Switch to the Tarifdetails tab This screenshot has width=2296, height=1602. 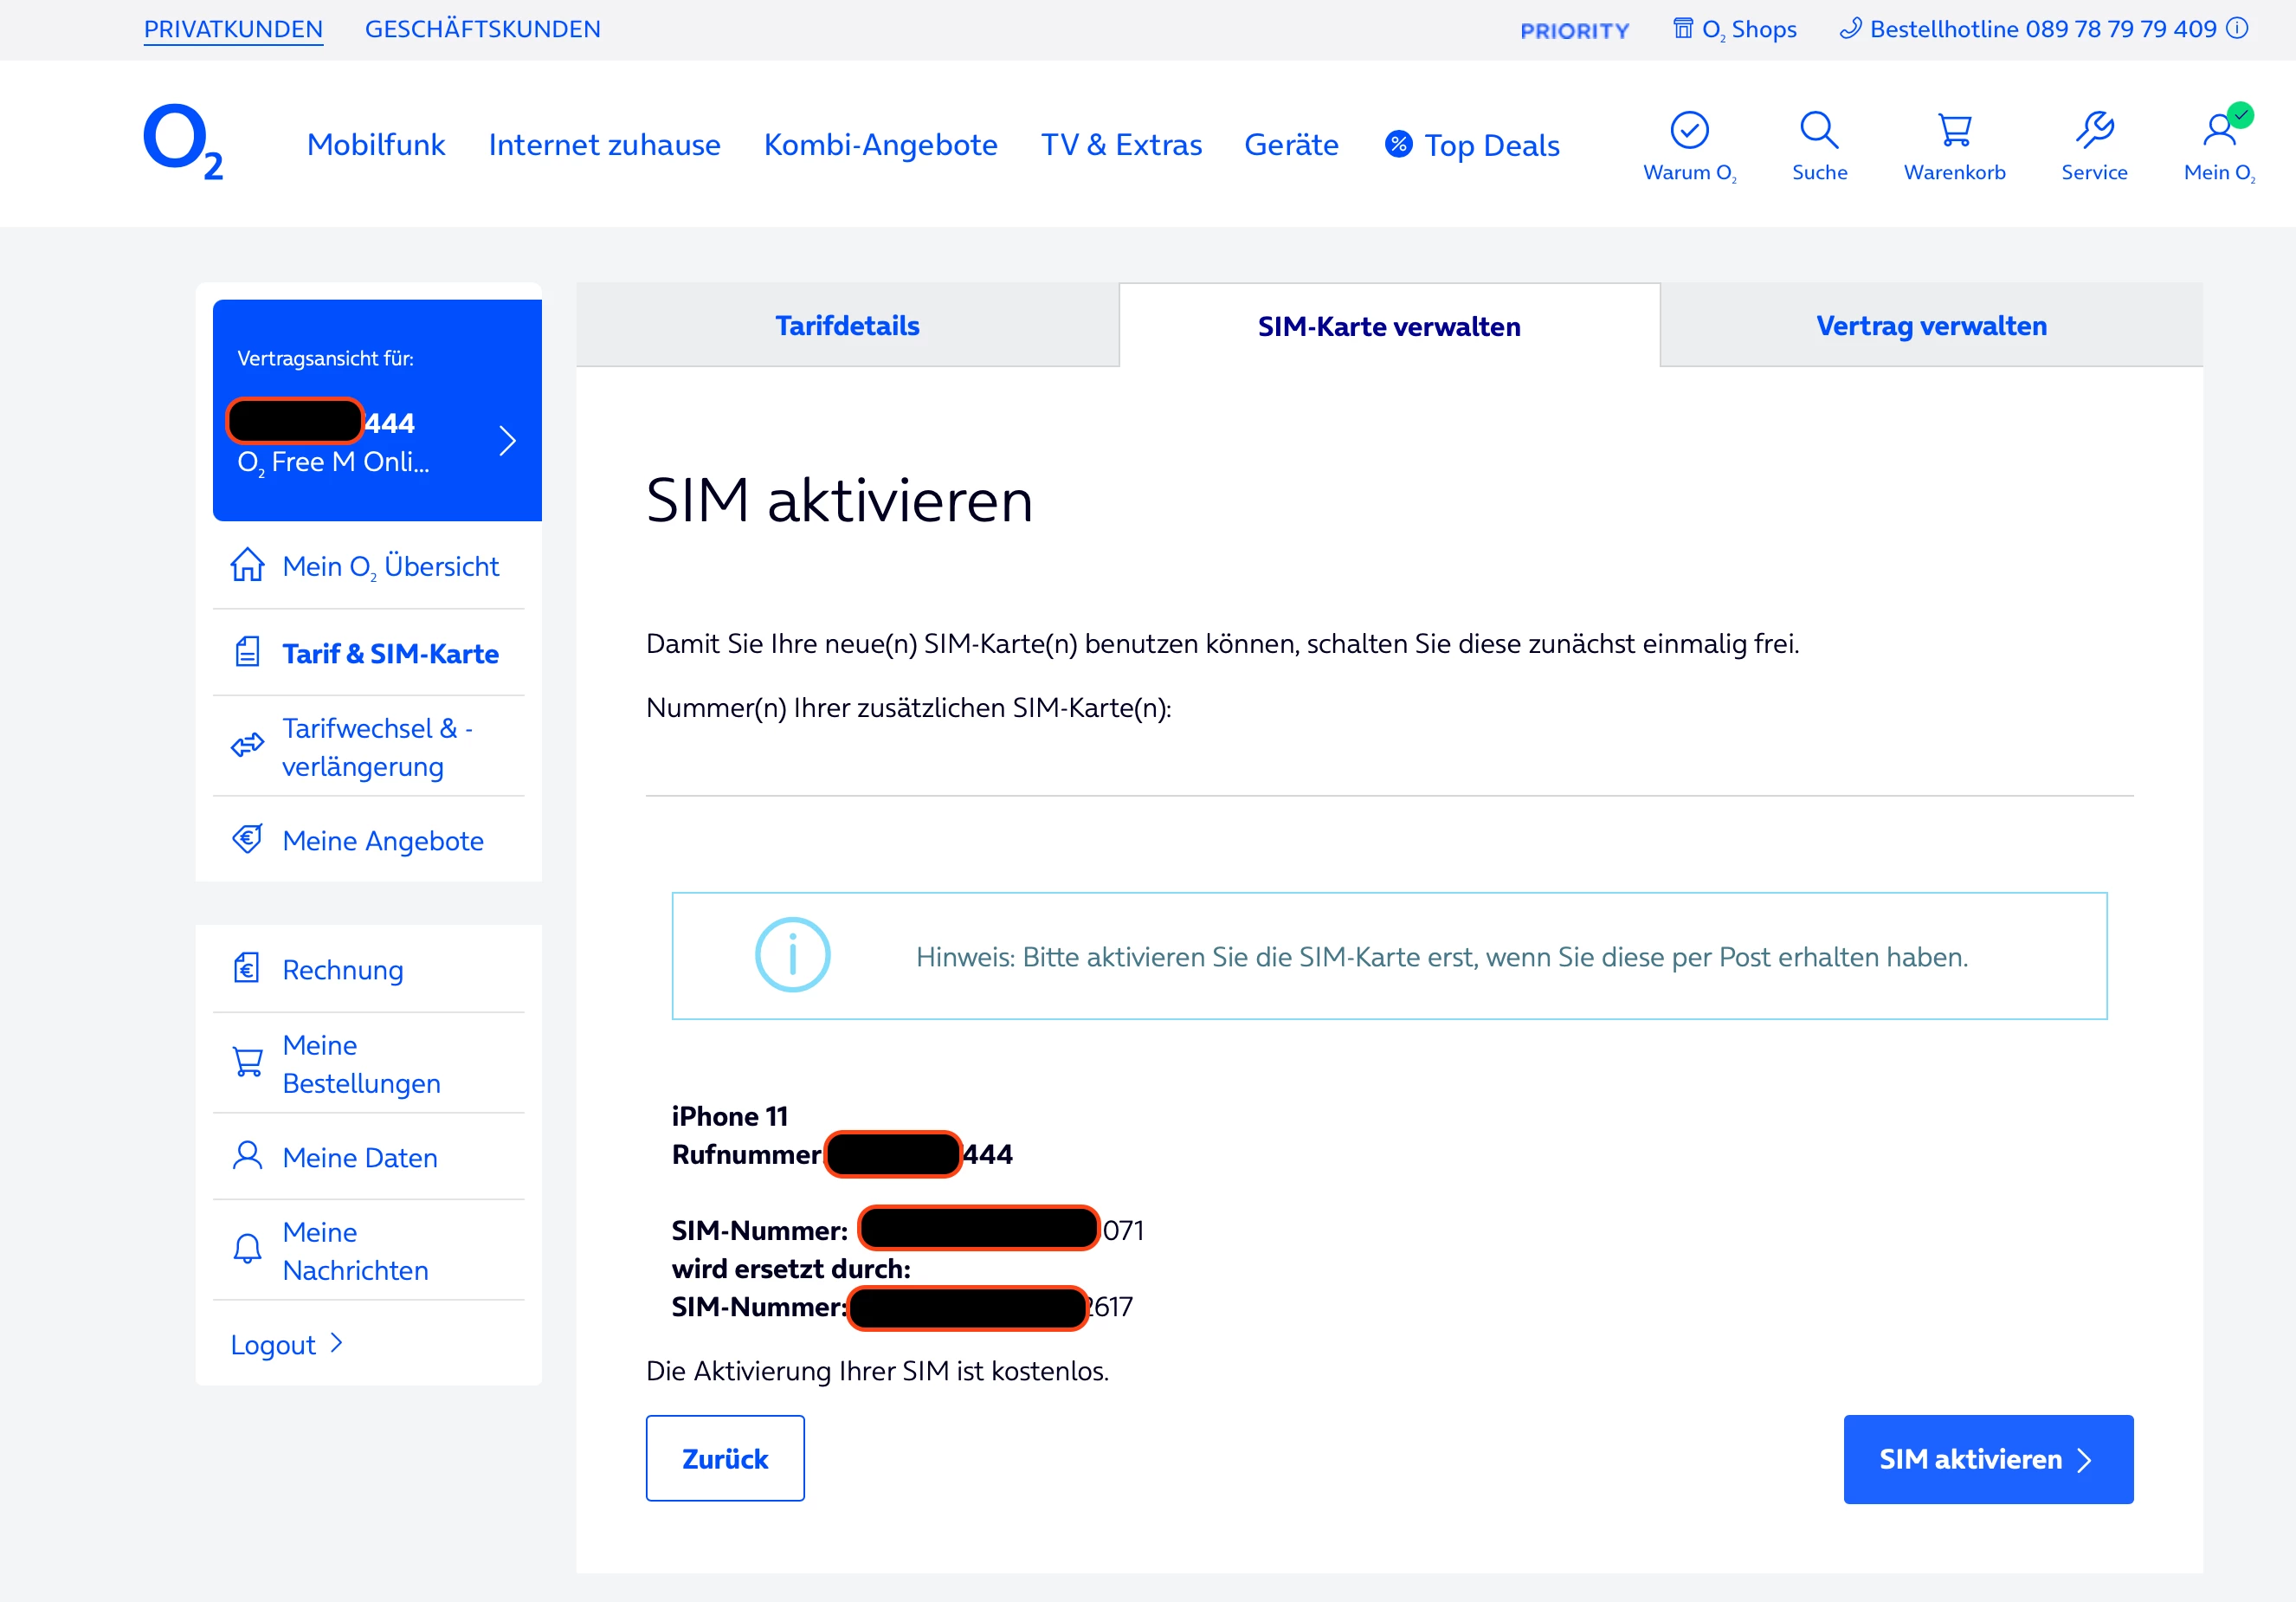[x=847, y=326]
